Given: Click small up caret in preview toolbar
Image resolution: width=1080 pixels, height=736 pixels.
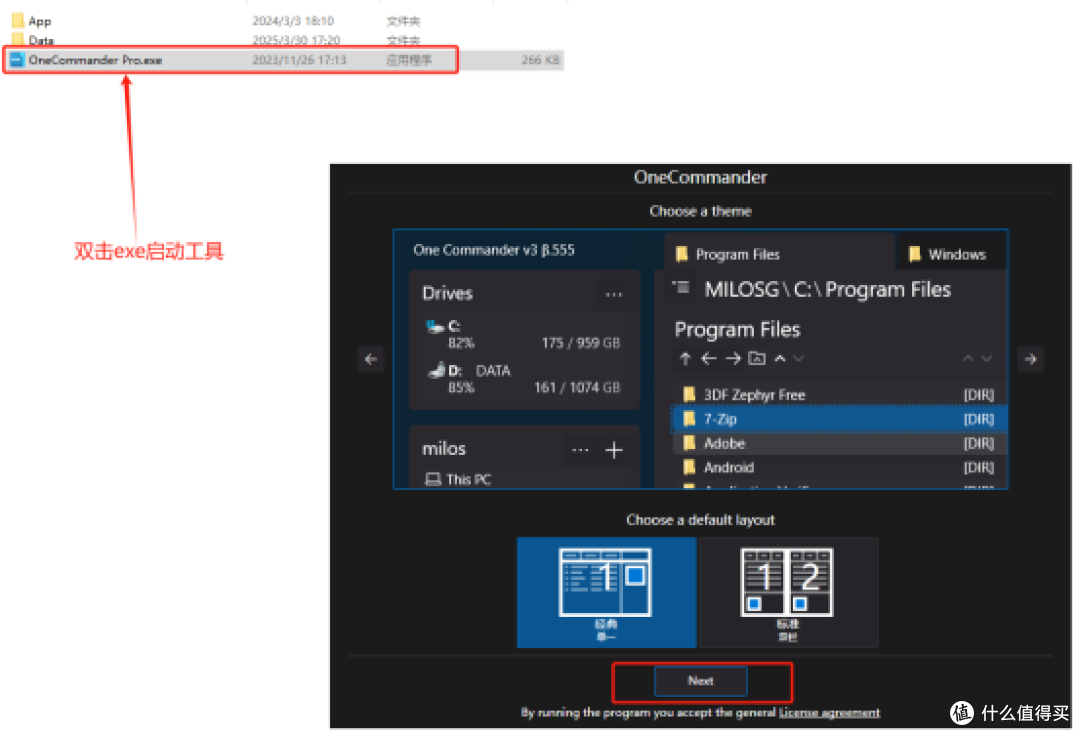Looking at the screenshot, I should pyautogui.click(x=780, y=358).
